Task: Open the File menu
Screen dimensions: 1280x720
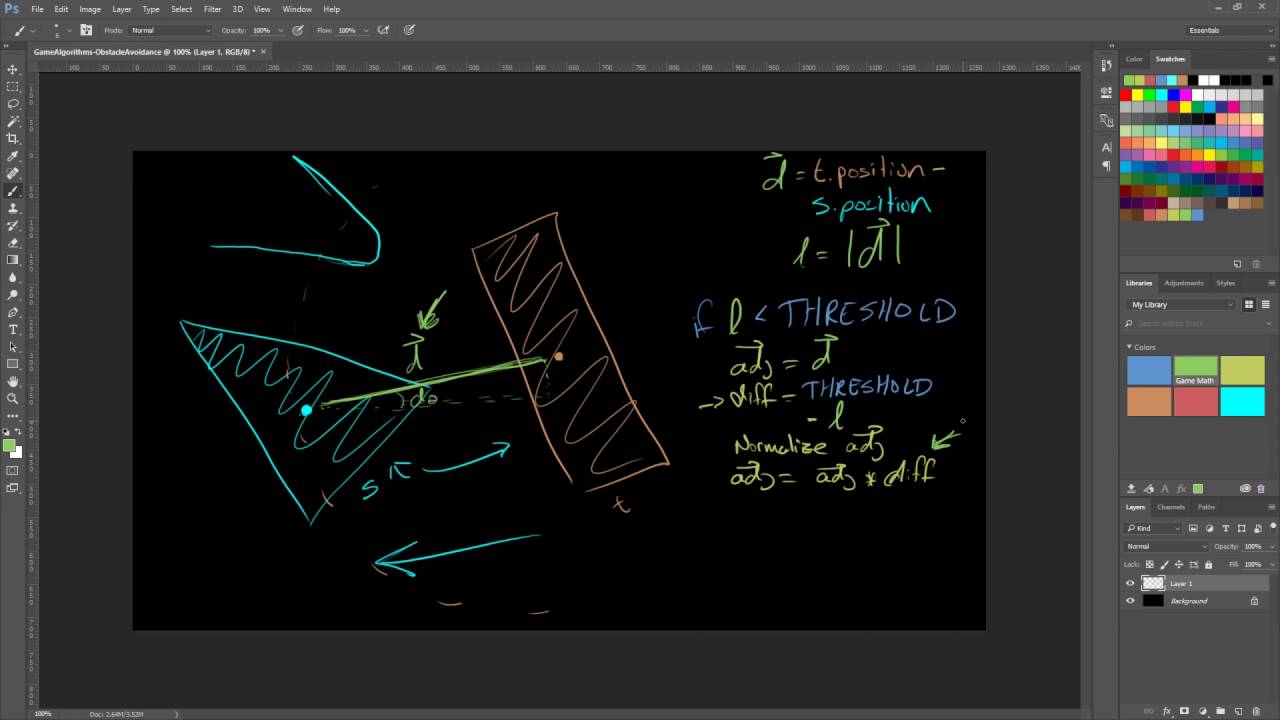Action: click(x=37, y=9)
